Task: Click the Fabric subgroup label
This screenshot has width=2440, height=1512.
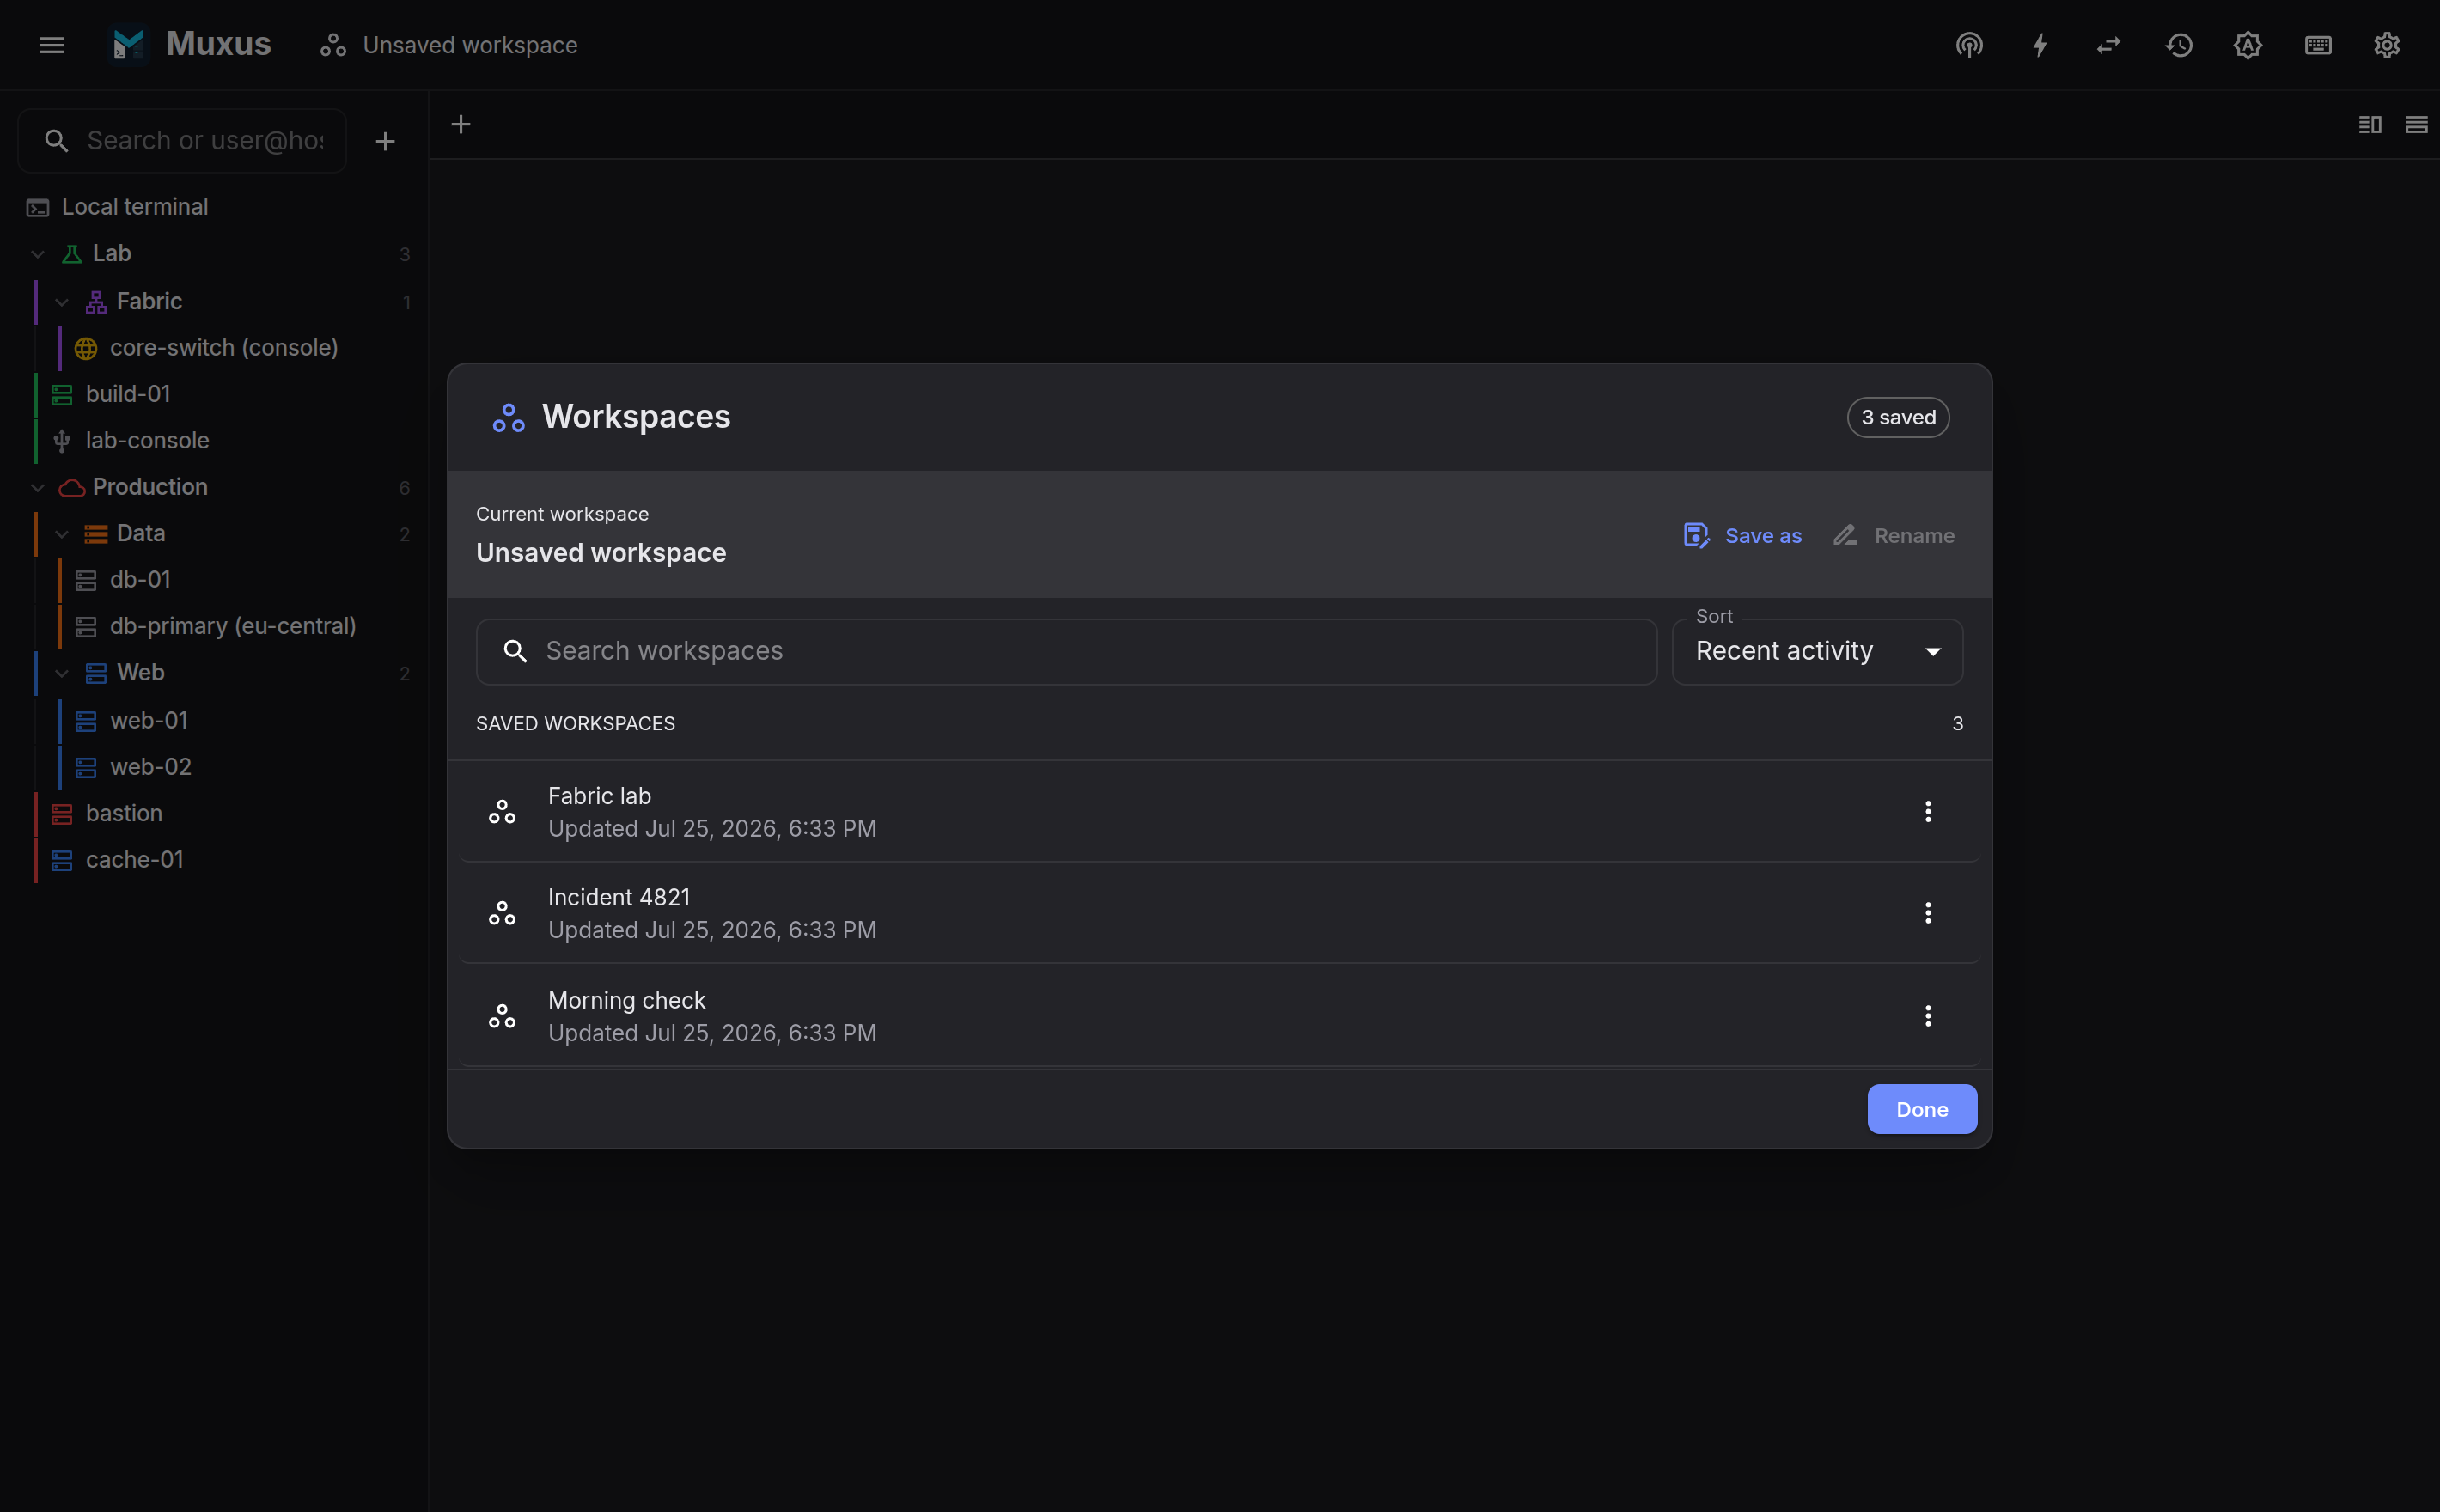Action: coord(149,301)
